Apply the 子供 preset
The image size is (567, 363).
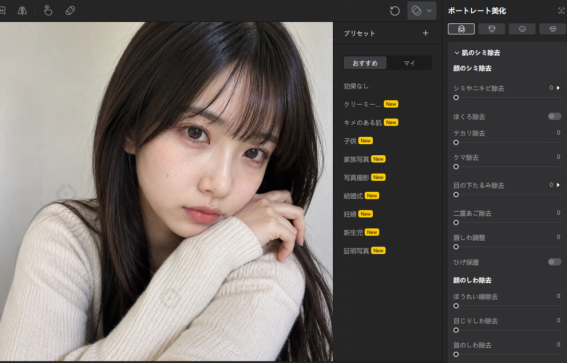pos(358,141)
